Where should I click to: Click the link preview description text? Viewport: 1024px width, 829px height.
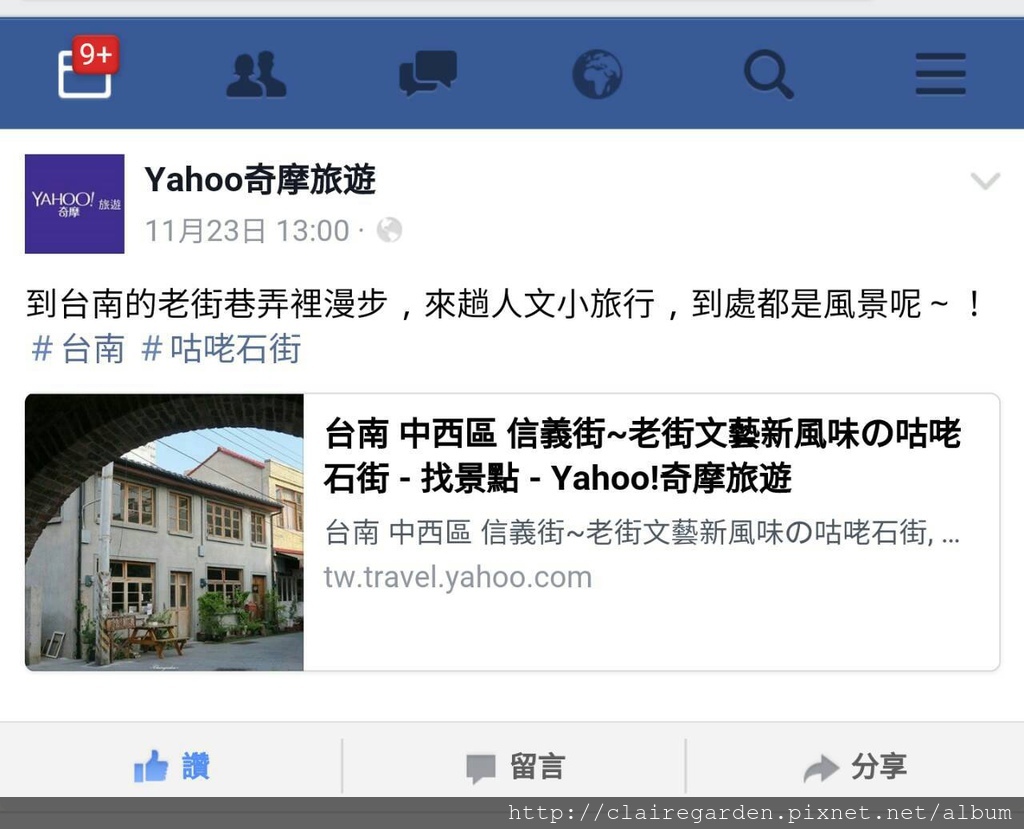[642, 532]
